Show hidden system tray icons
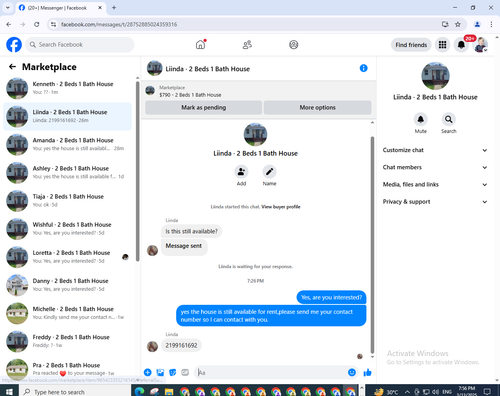Image resolution: width=500 pixels, height=396 pixels. (407, 392)
